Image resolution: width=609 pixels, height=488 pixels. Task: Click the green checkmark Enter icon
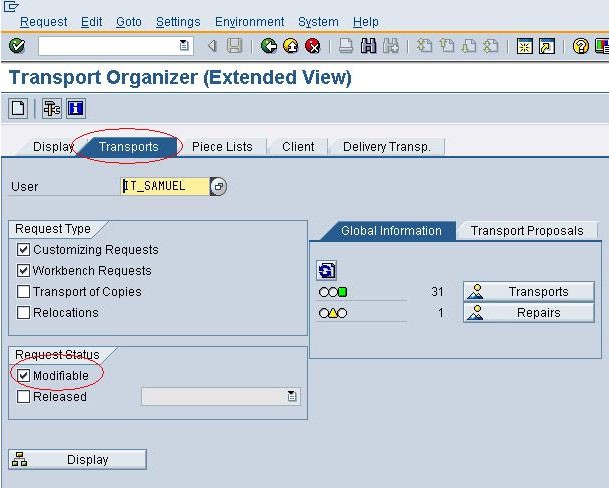[x=17, y=46]
